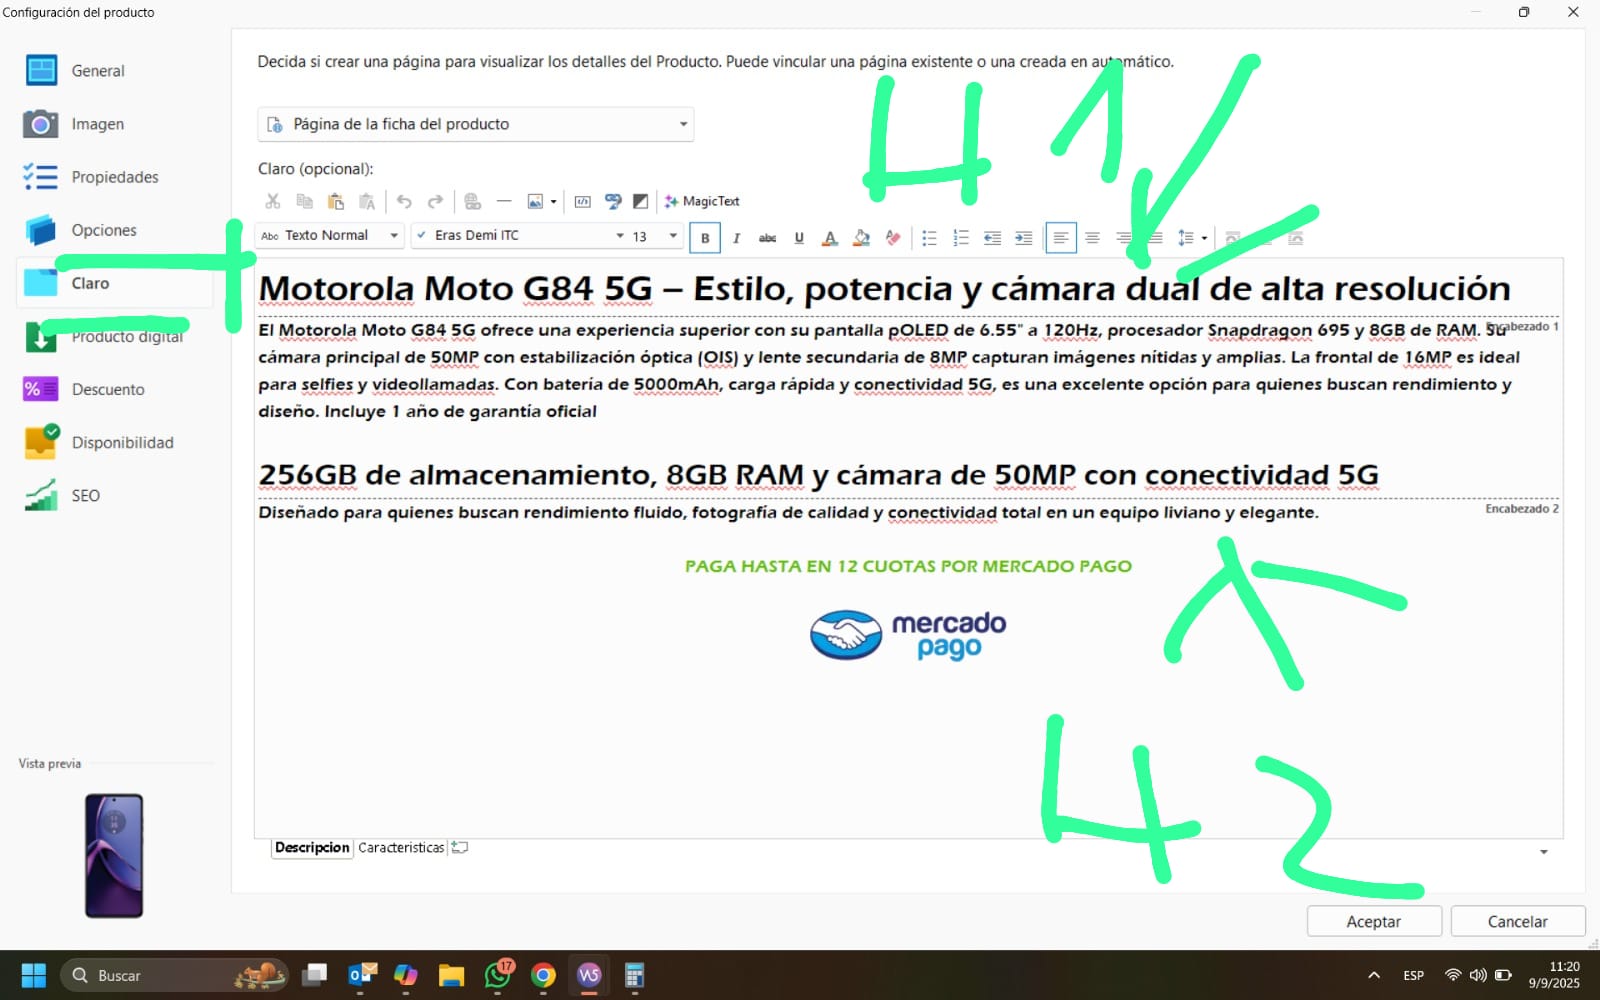
Task: Toggle italic formatting
Action: tap(736, 238)
